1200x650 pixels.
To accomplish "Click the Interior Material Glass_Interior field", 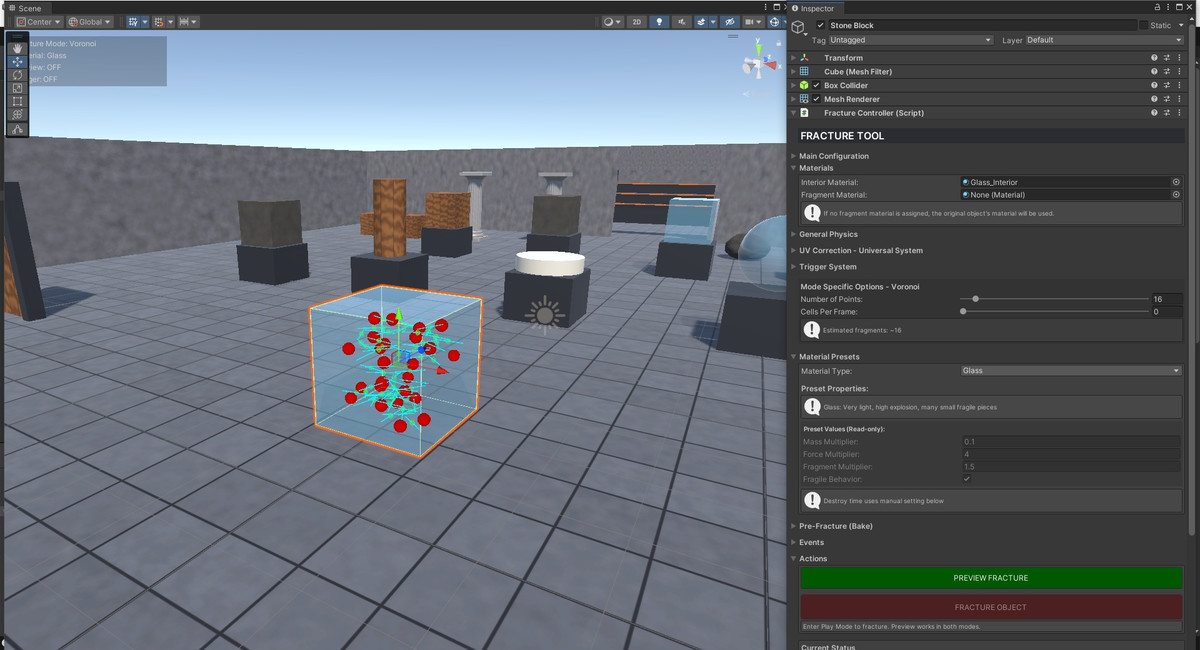I will (x=1064, y=182).
